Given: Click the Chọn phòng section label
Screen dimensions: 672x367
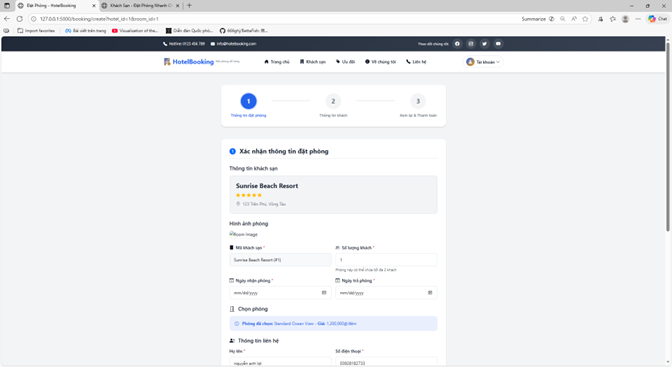Looking at the screenshot, I should point(253,309).
